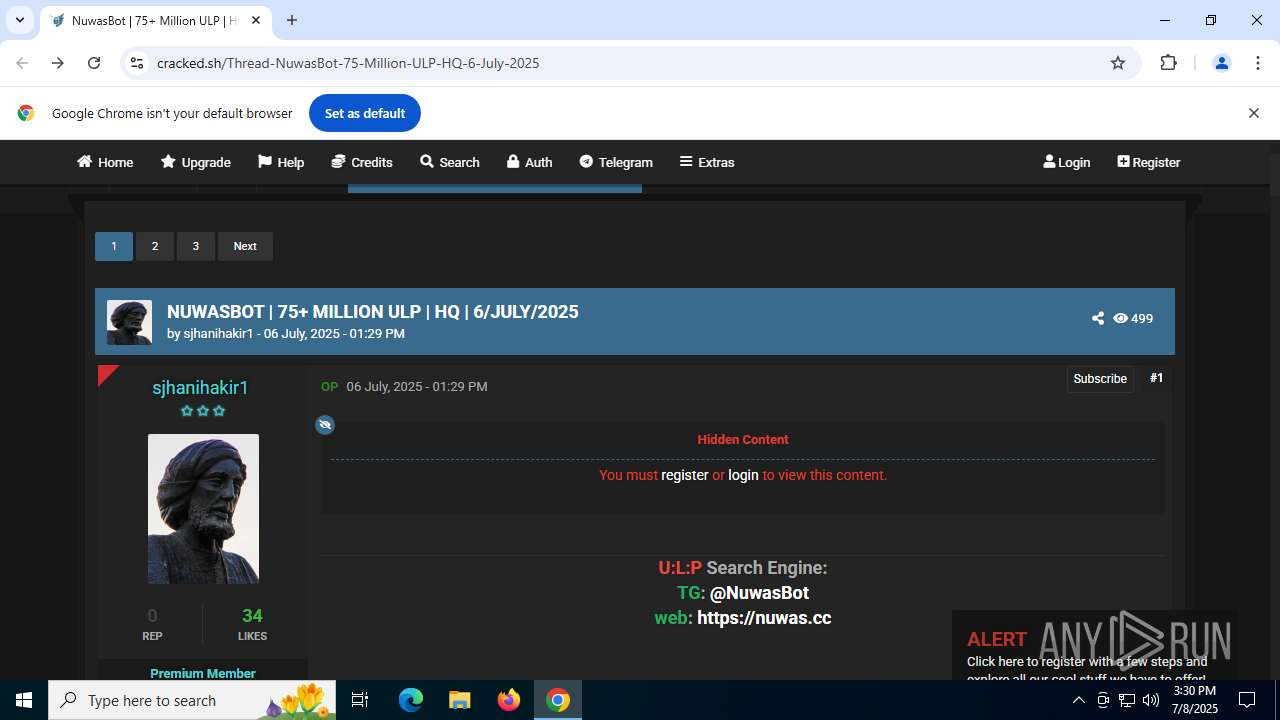Click the Next page button
Image resolution: width=1280 pixels, height=720 pixels.
click(x=245, y=246)
